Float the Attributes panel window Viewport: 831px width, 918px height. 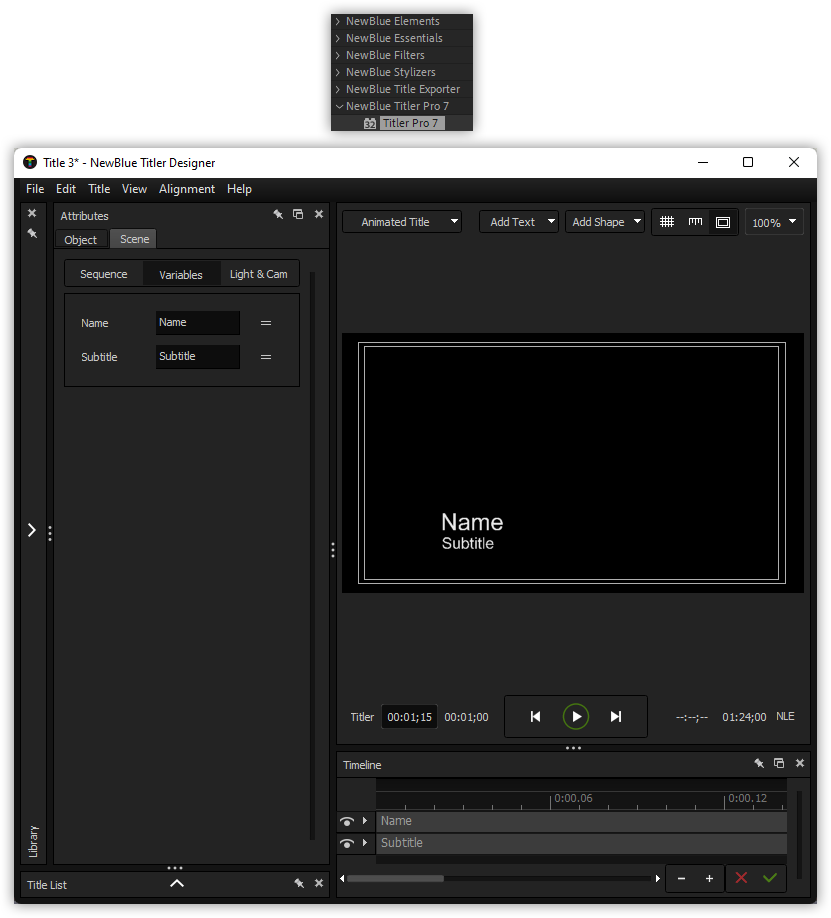(x=298, y=214)
